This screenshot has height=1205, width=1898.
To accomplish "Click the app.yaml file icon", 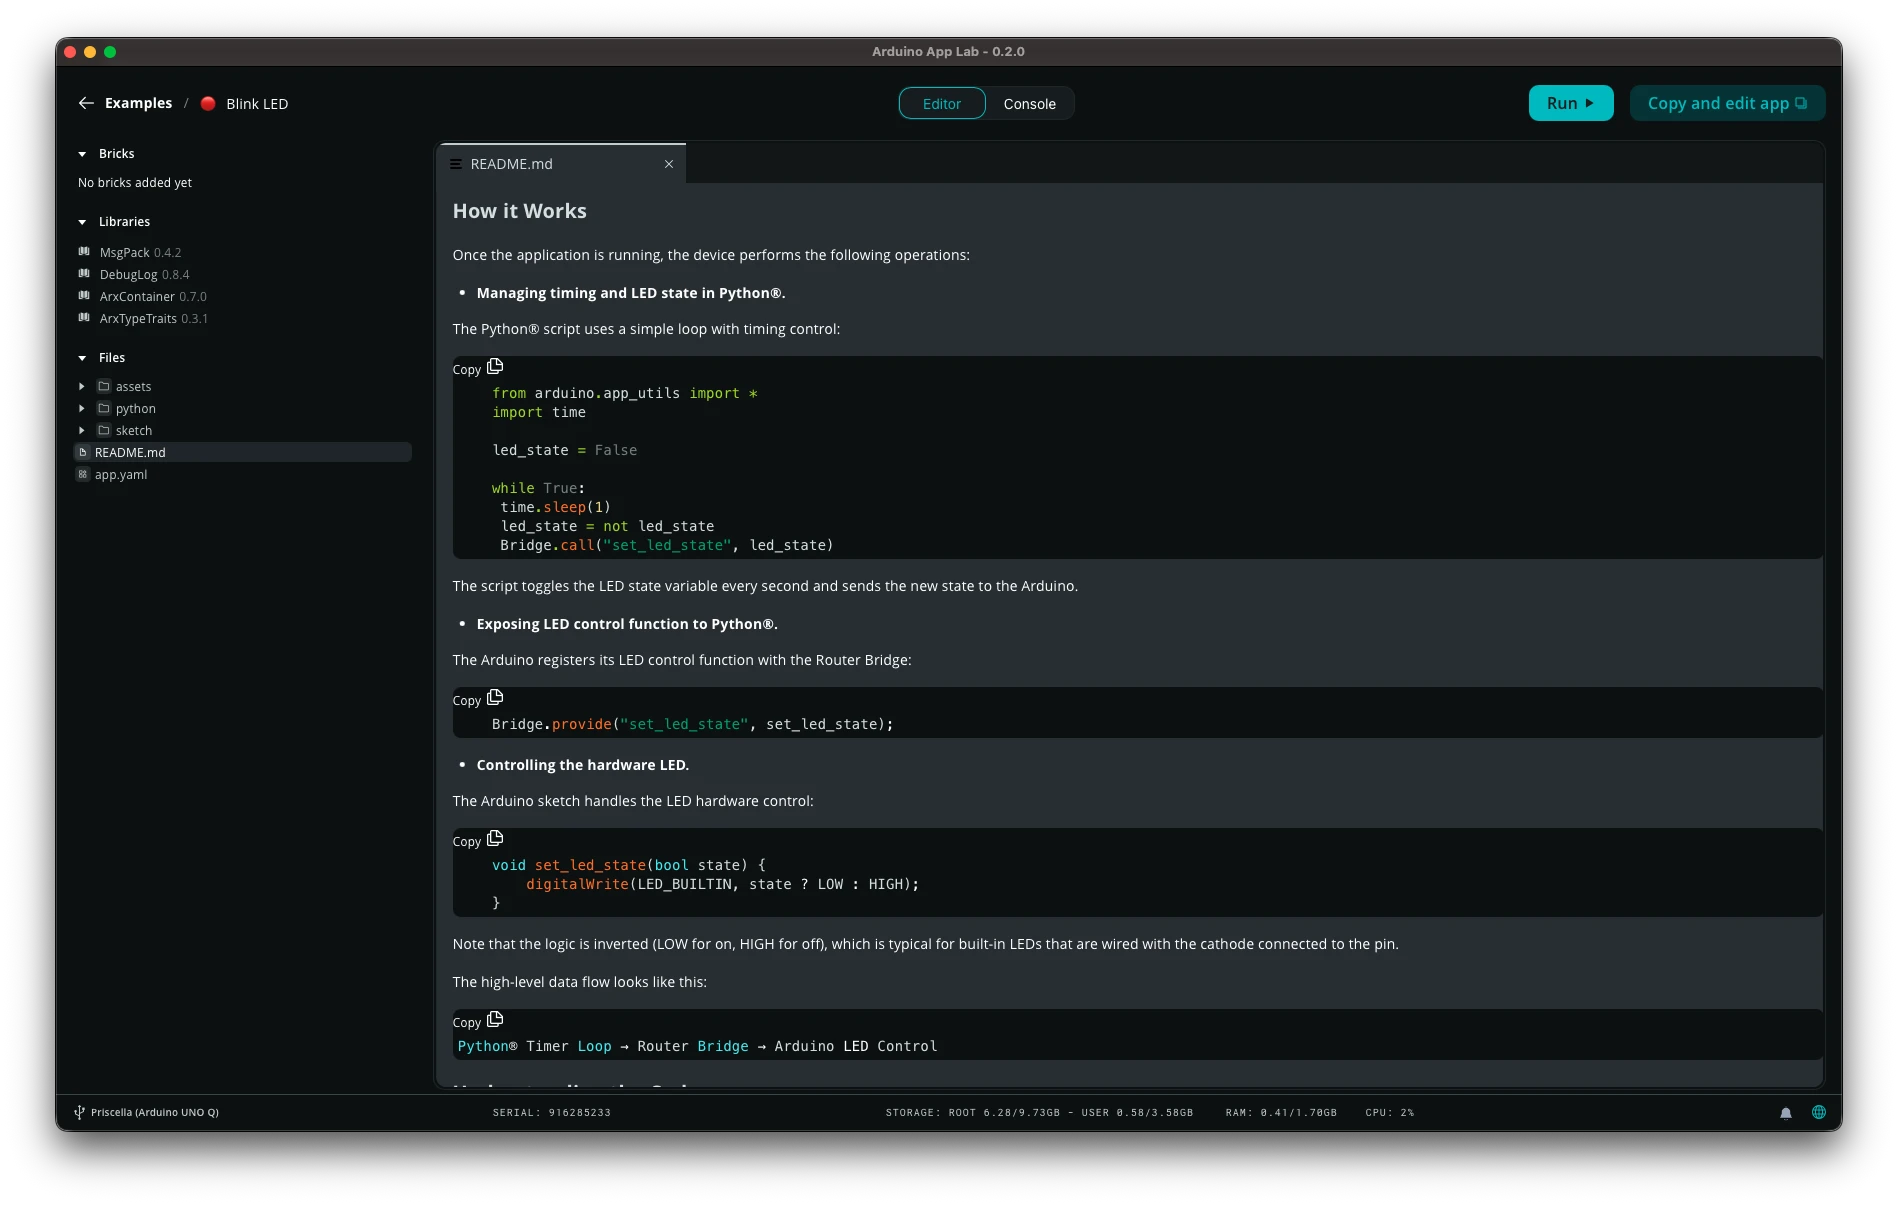I will tap(83, 474).
